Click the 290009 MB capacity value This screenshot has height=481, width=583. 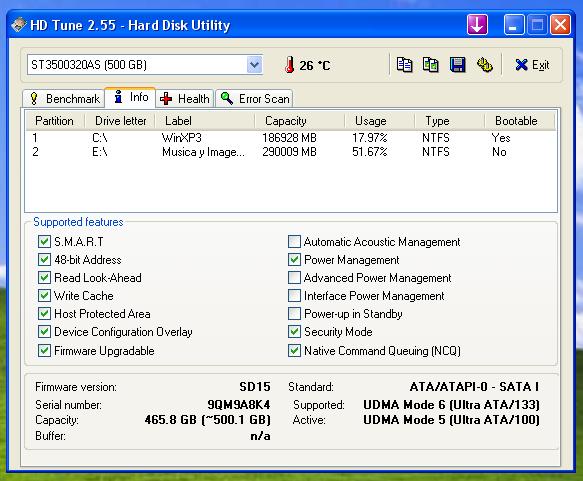point(289,152)
